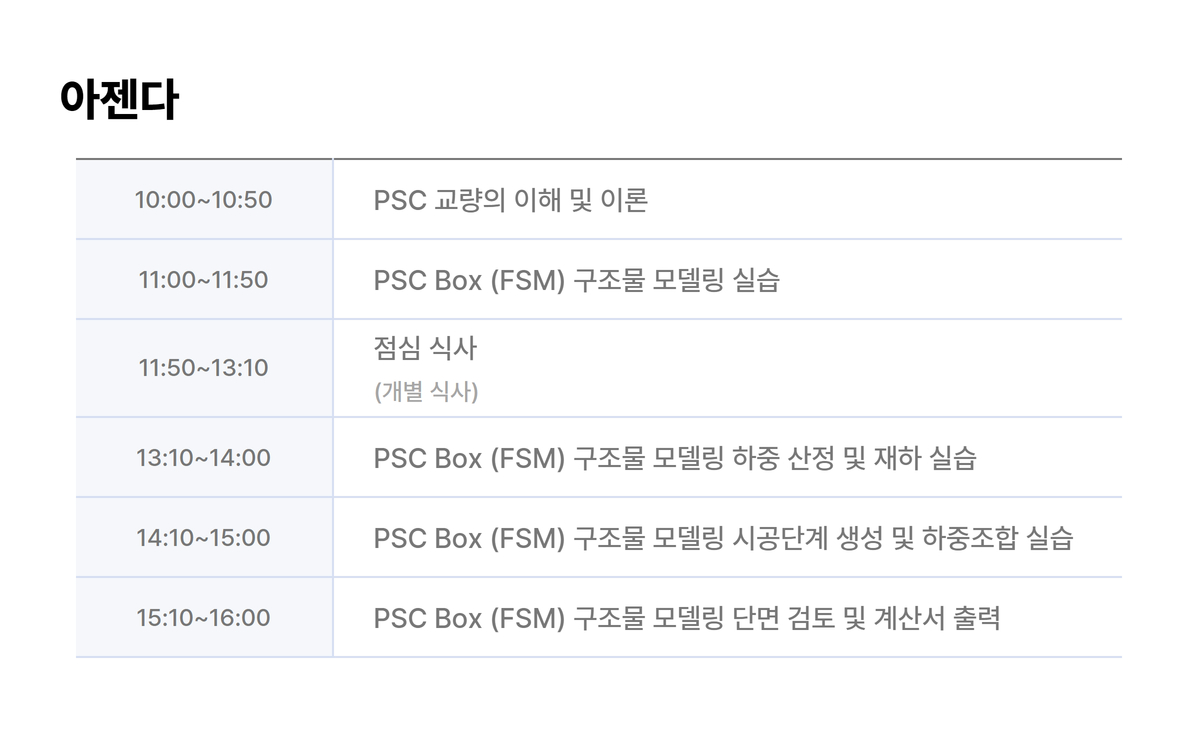The width and height of the screenshot is (1200, 736).
Task: Select the 11:50~13:10 time cell
Action: tap(204, 368)
